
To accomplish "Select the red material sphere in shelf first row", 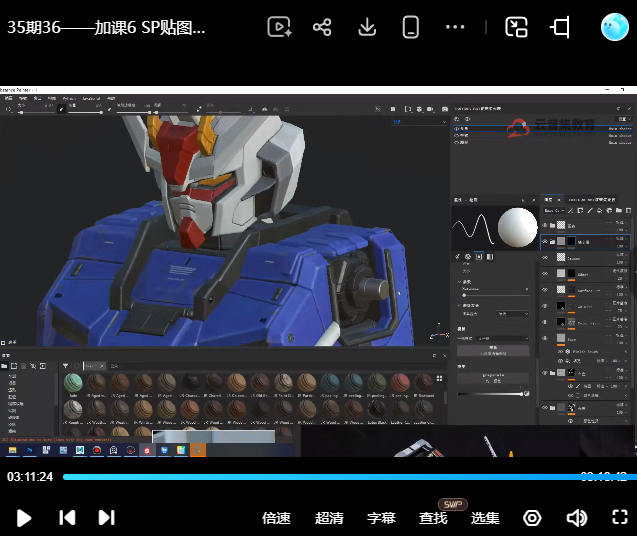I will (400, 383).
